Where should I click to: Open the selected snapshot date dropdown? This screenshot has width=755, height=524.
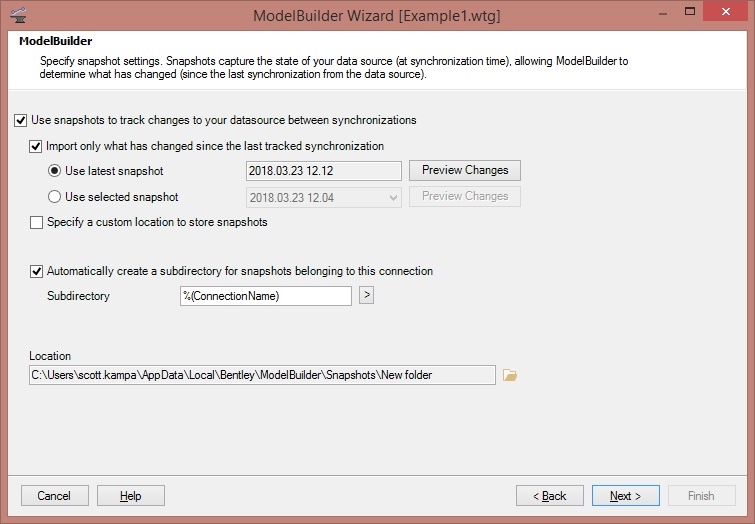coord(324,197)
